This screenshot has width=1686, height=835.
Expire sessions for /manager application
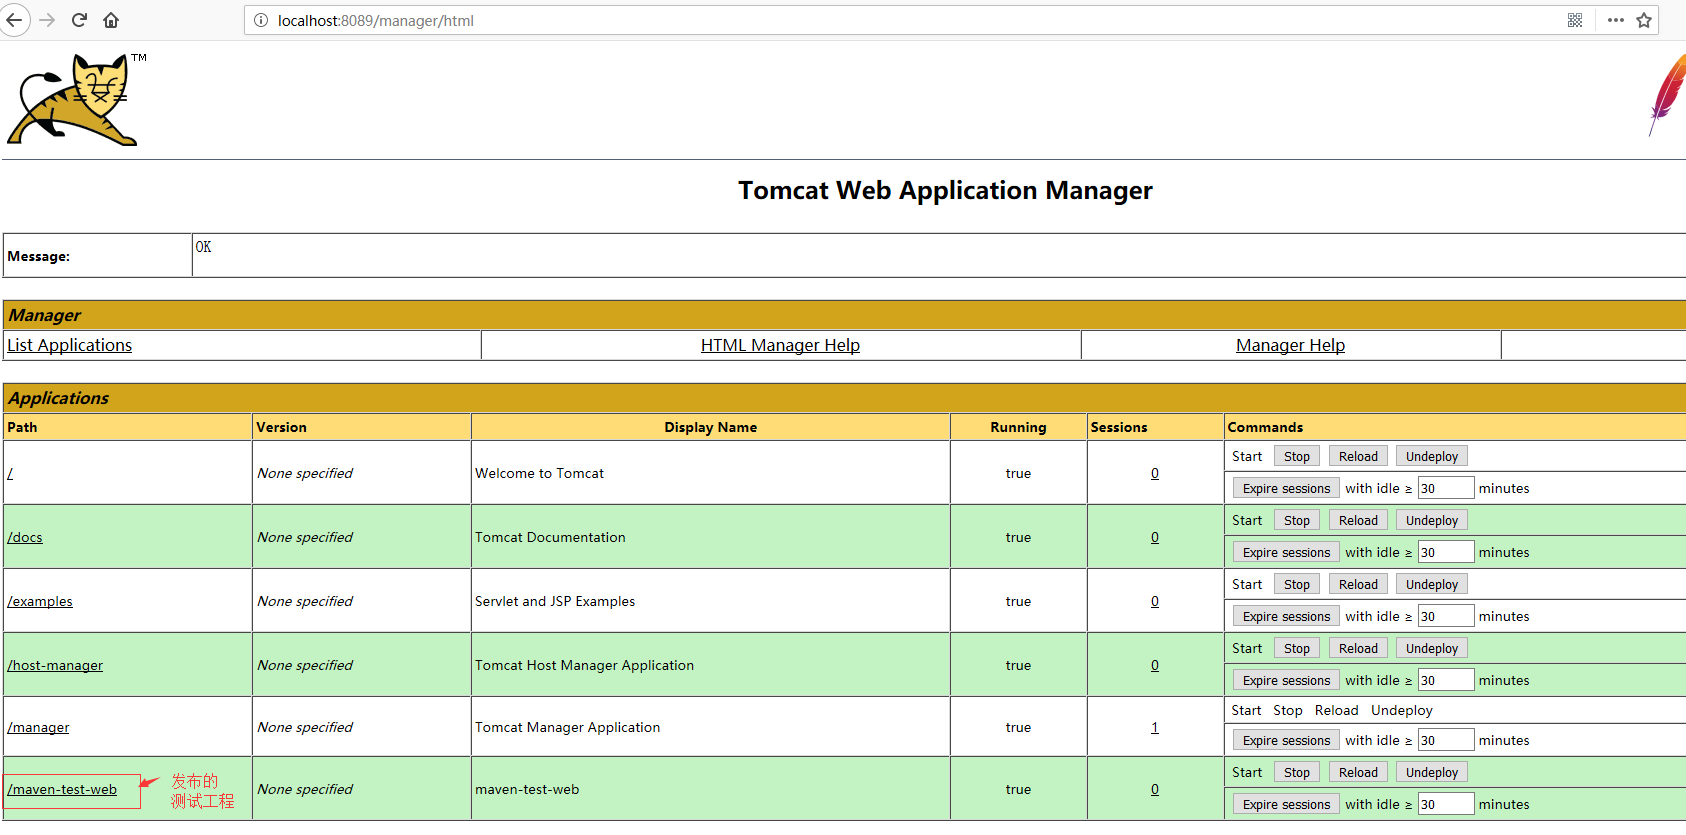[x=1286, y=740]
